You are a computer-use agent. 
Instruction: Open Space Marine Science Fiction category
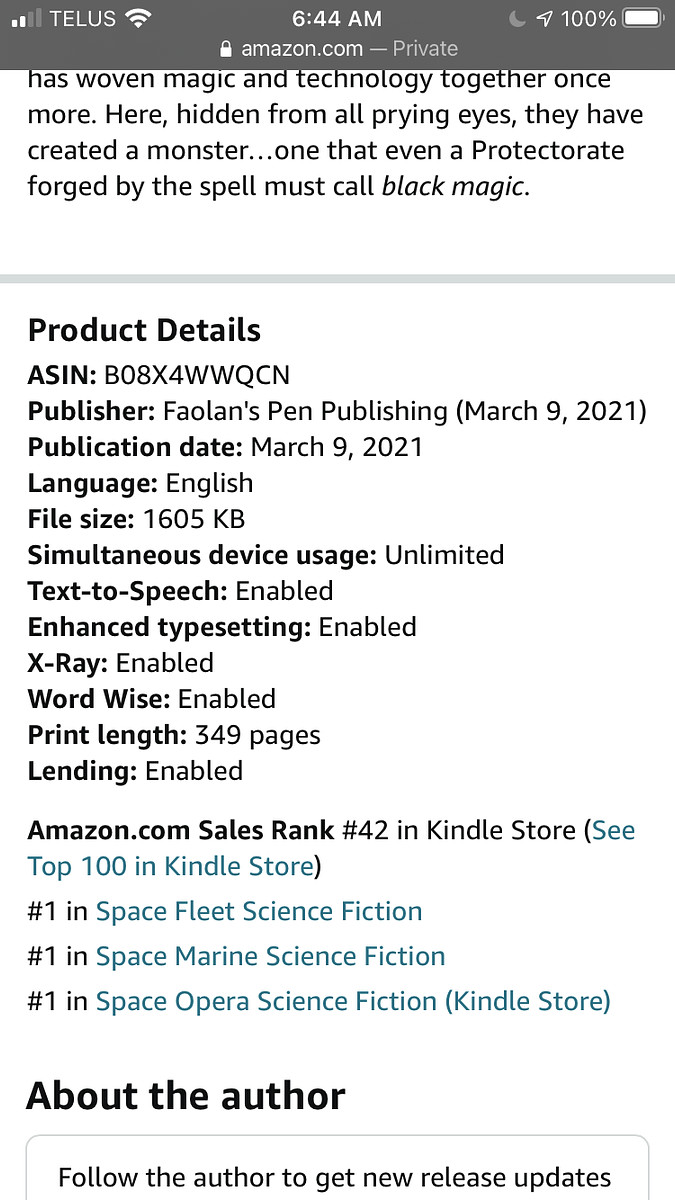click(x=270, y=956)
